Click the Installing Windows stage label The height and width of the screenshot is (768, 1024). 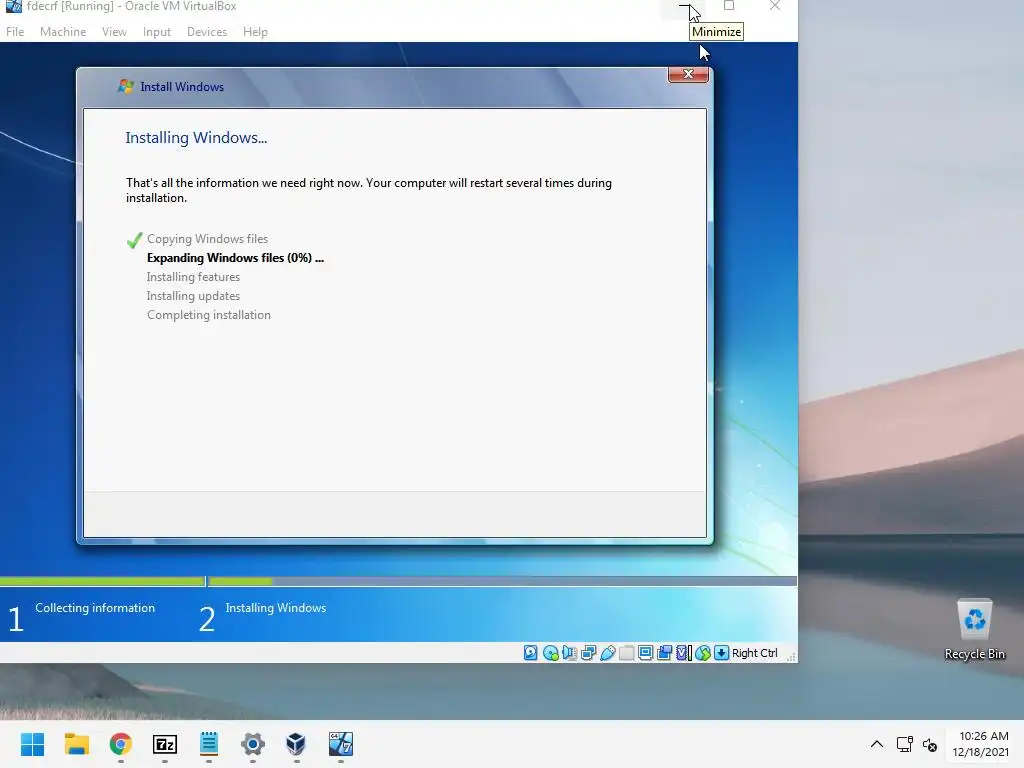(276, 608)
